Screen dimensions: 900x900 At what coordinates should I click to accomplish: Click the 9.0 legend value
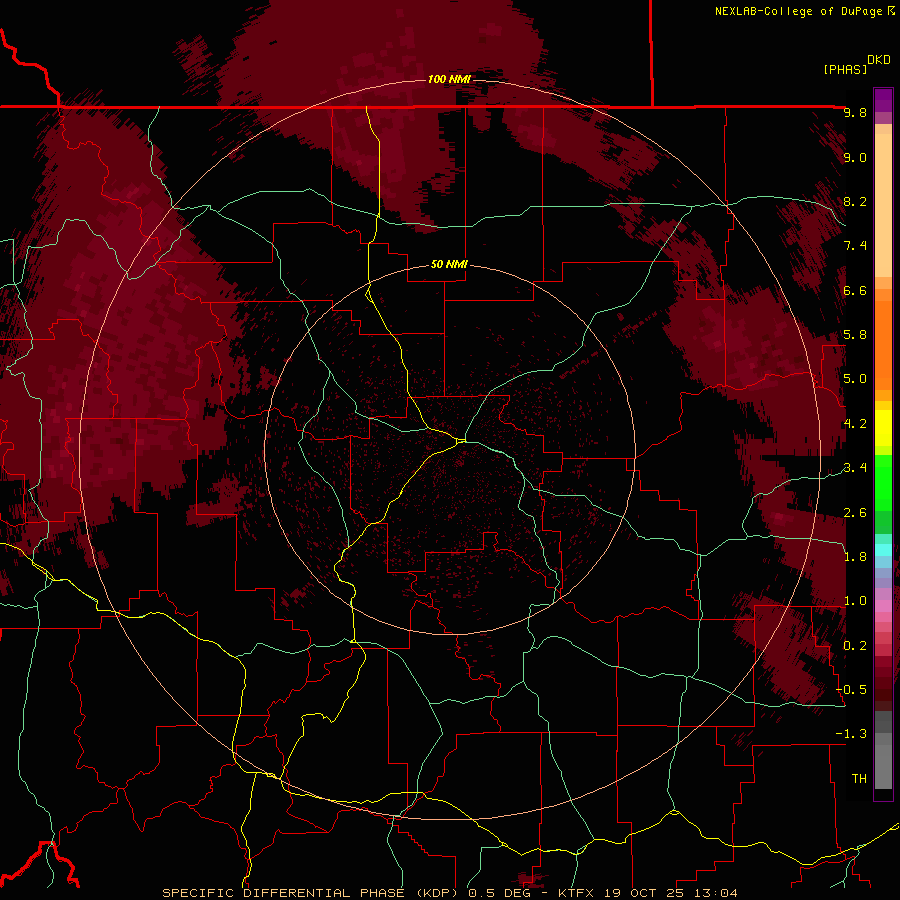[855, 158]
